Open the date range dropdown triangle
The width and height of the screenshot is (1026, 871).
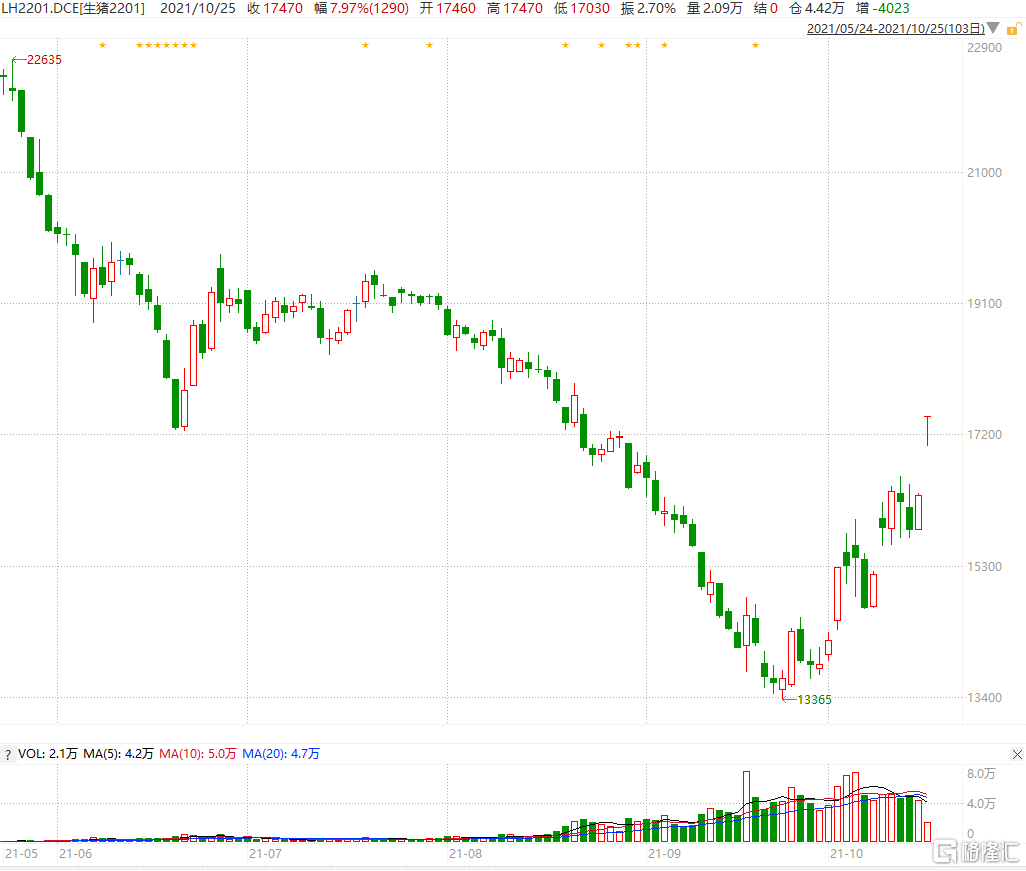[x=993, y=28]
